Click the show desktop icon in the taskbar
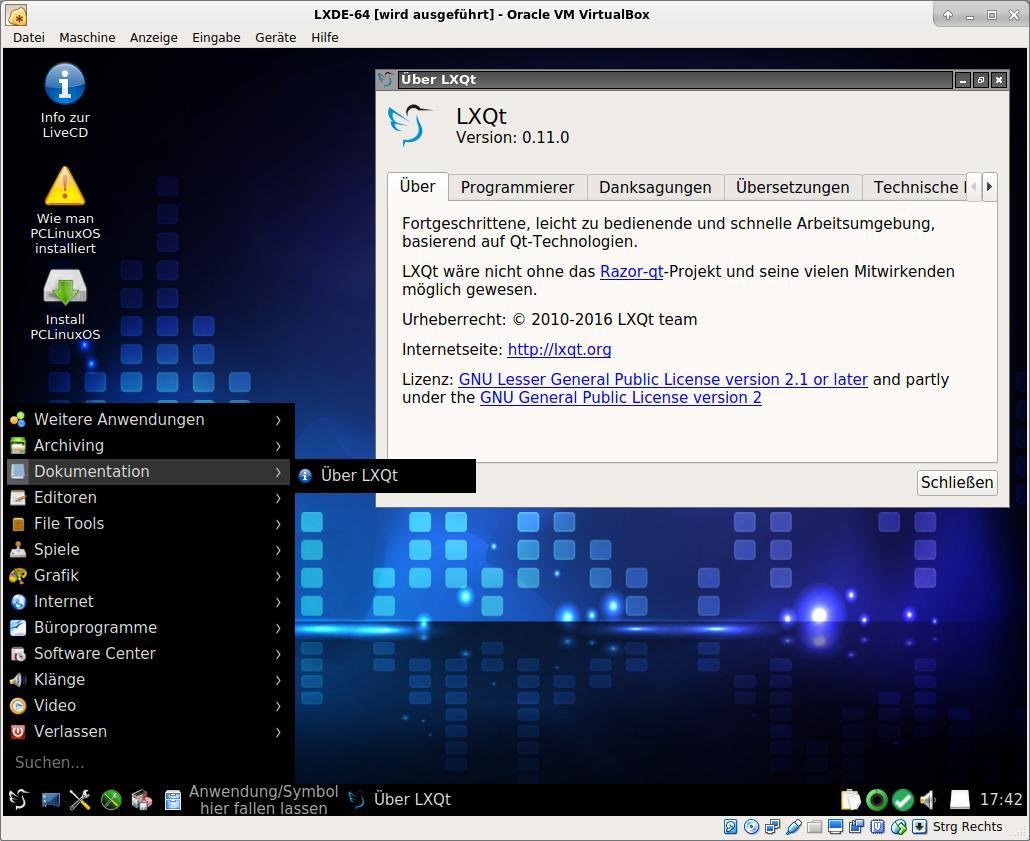Image resolution: width=1030 pixels, height=841 pixels. pos(51,800)
